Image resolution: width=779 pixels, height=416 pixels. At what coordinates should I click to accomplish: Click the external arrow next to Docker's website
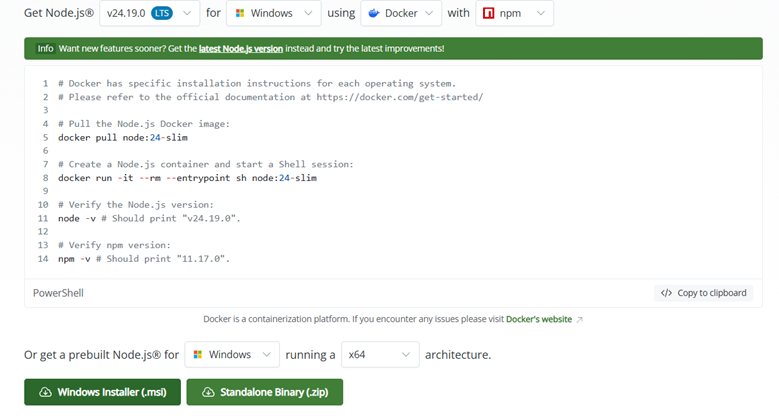pyautogui.click(x=579, y=320)
